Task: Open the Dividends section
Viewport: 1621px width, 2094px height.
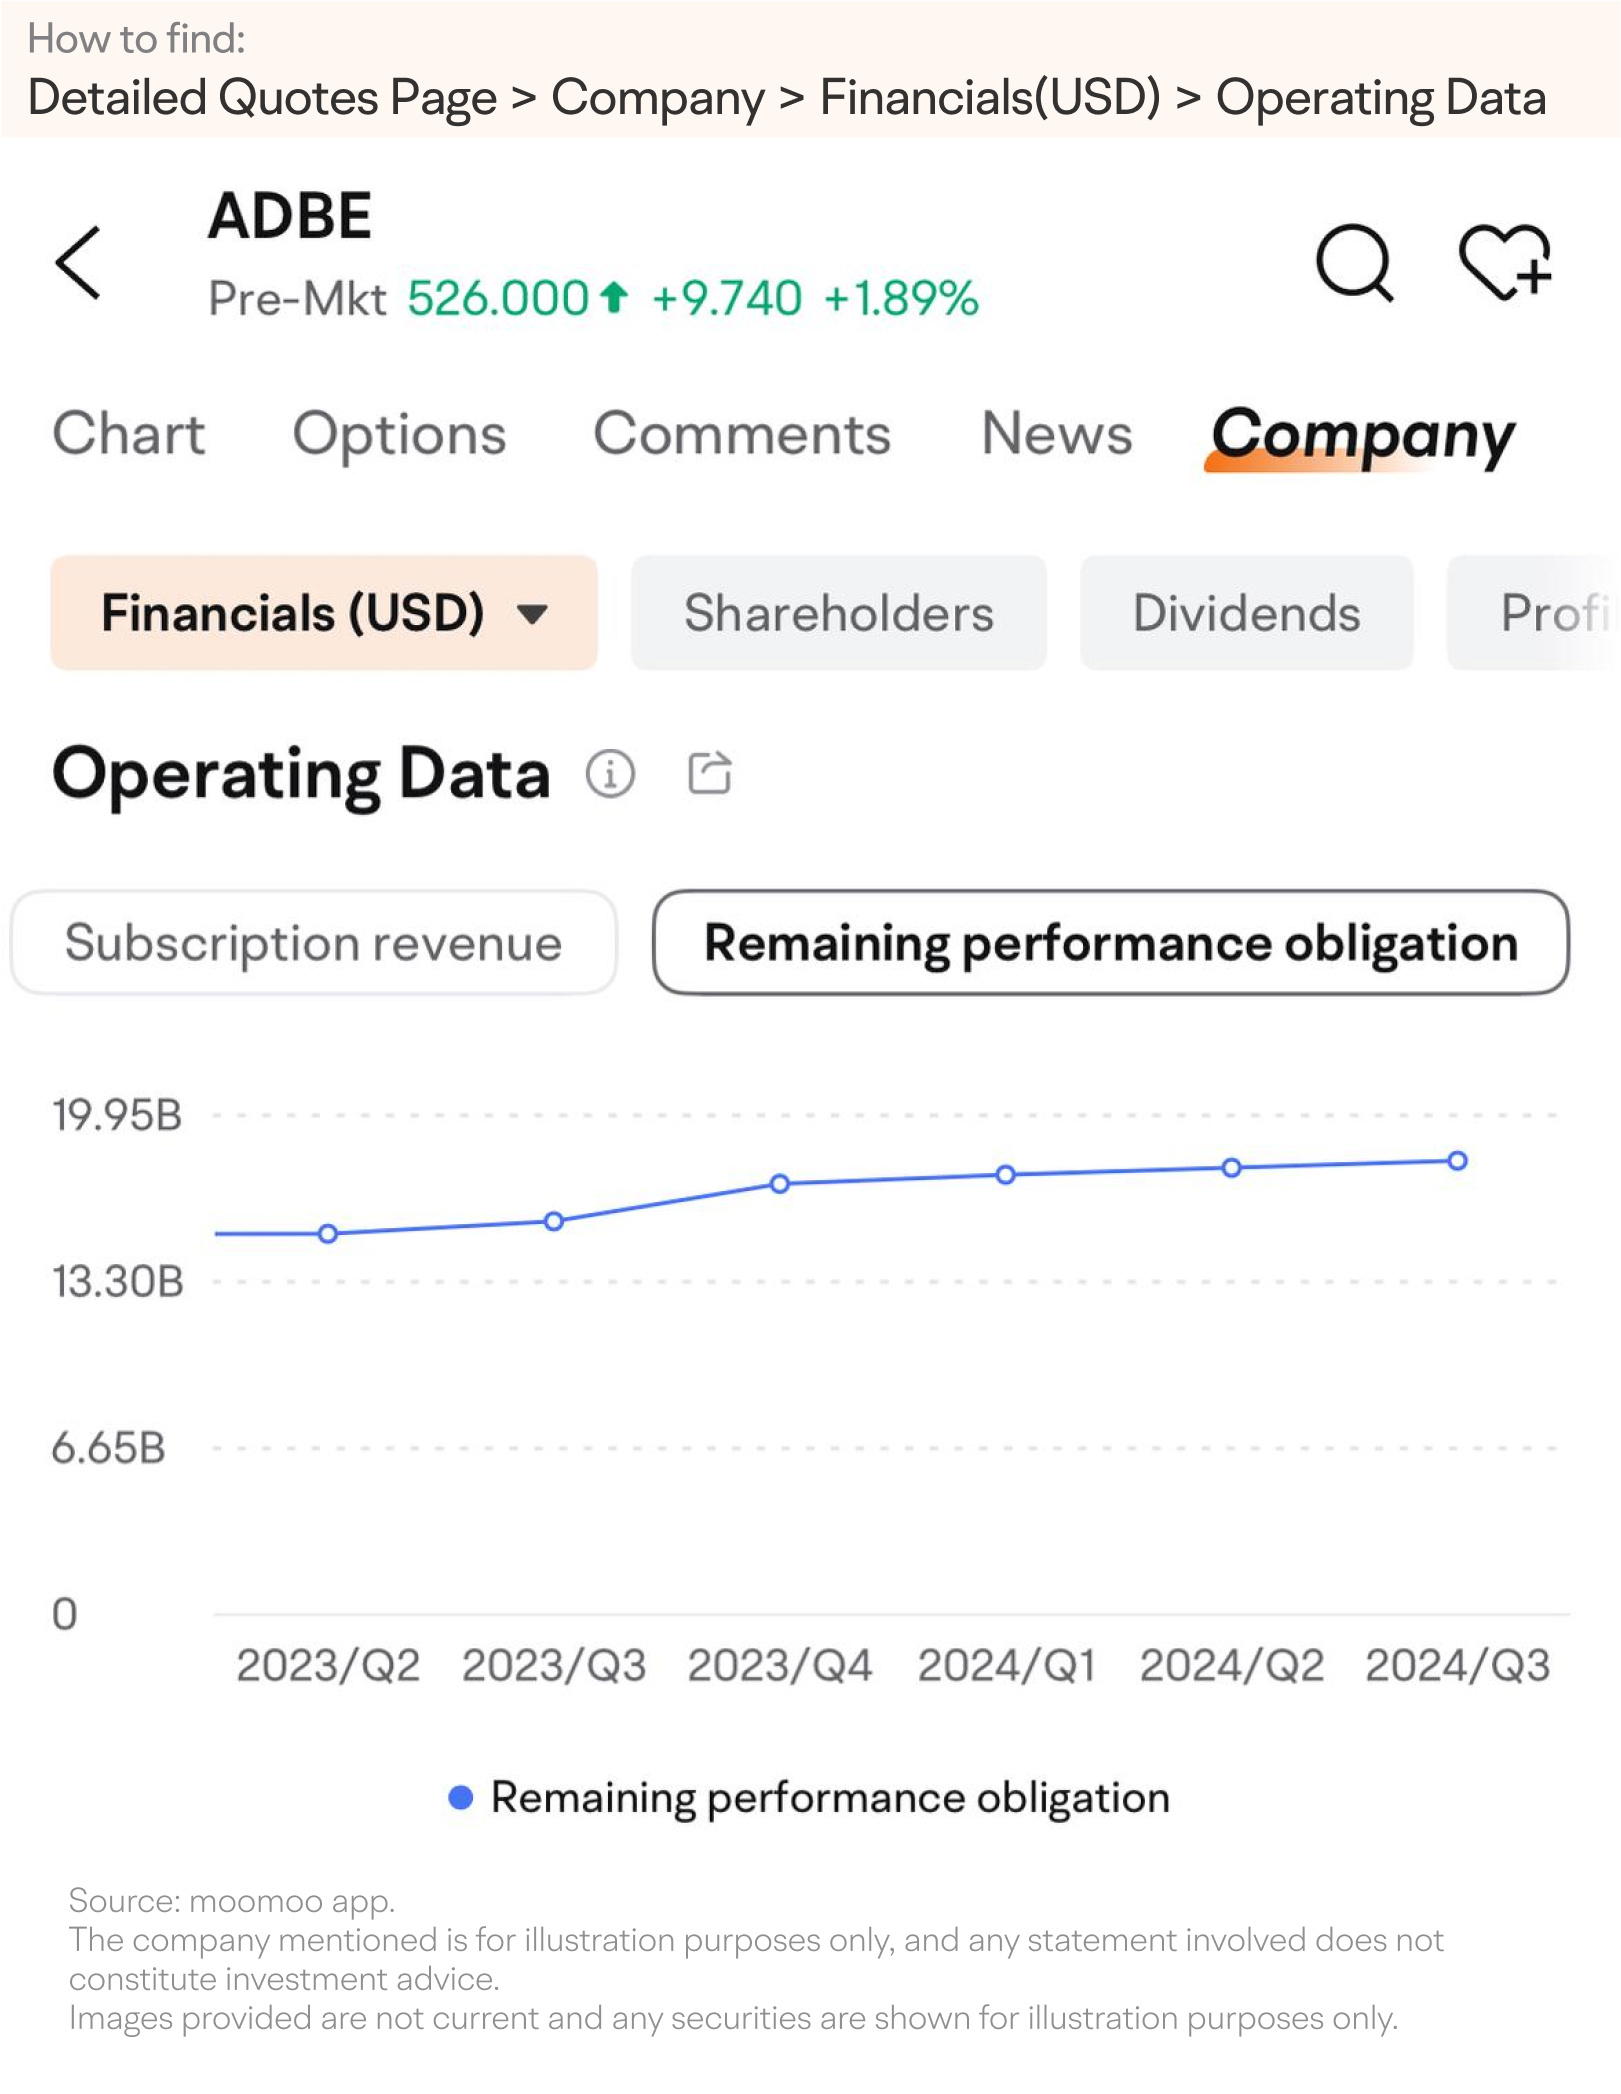Action: coord(1247,613)
